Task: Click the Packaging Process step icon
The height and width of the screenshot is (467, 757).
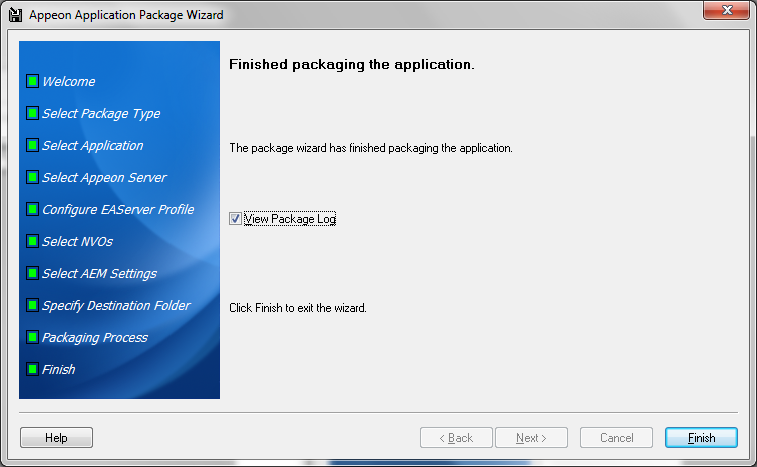Action: (x=32, y=337)
